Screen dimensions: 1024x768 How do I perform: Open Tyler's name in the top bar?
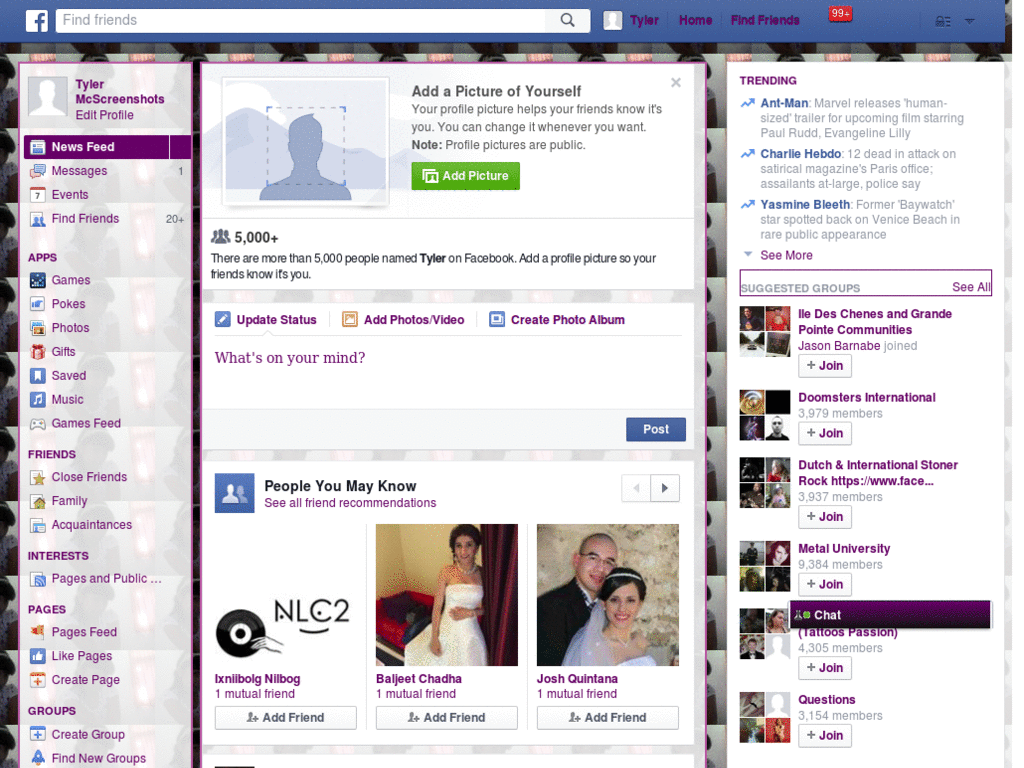click(x=644, y=20)
